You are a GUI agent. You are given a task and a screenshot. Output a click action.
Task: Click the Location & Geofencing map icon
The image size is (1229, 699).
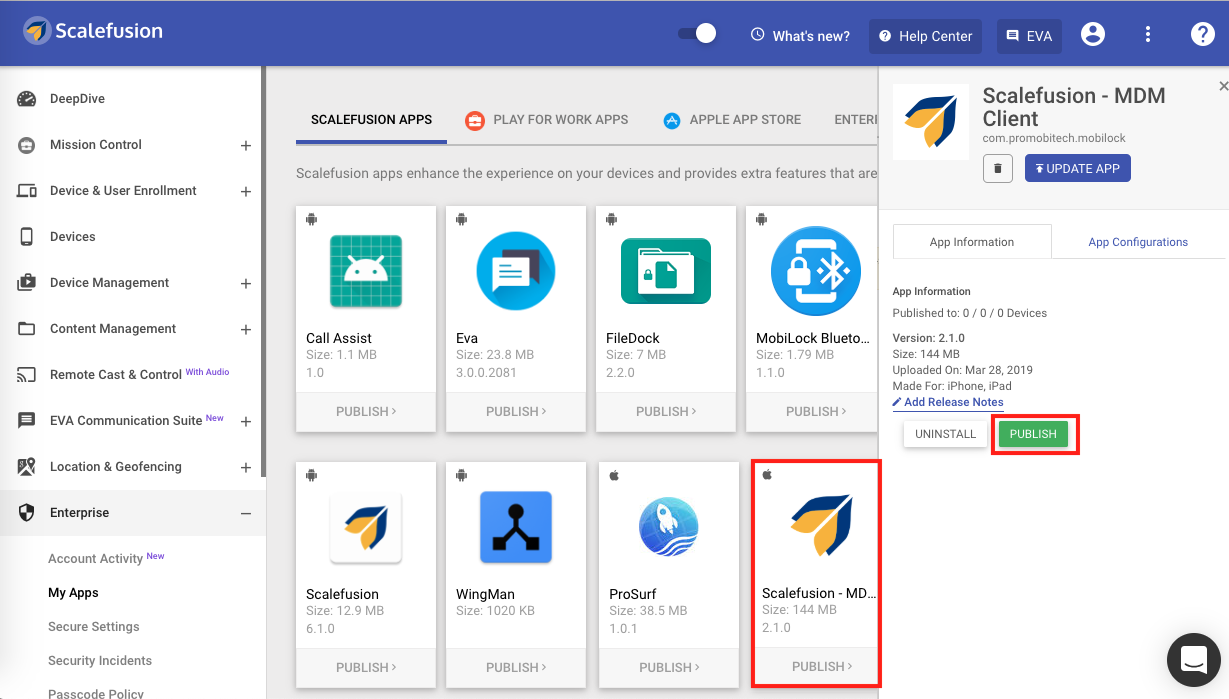click(x=27, y=467)
